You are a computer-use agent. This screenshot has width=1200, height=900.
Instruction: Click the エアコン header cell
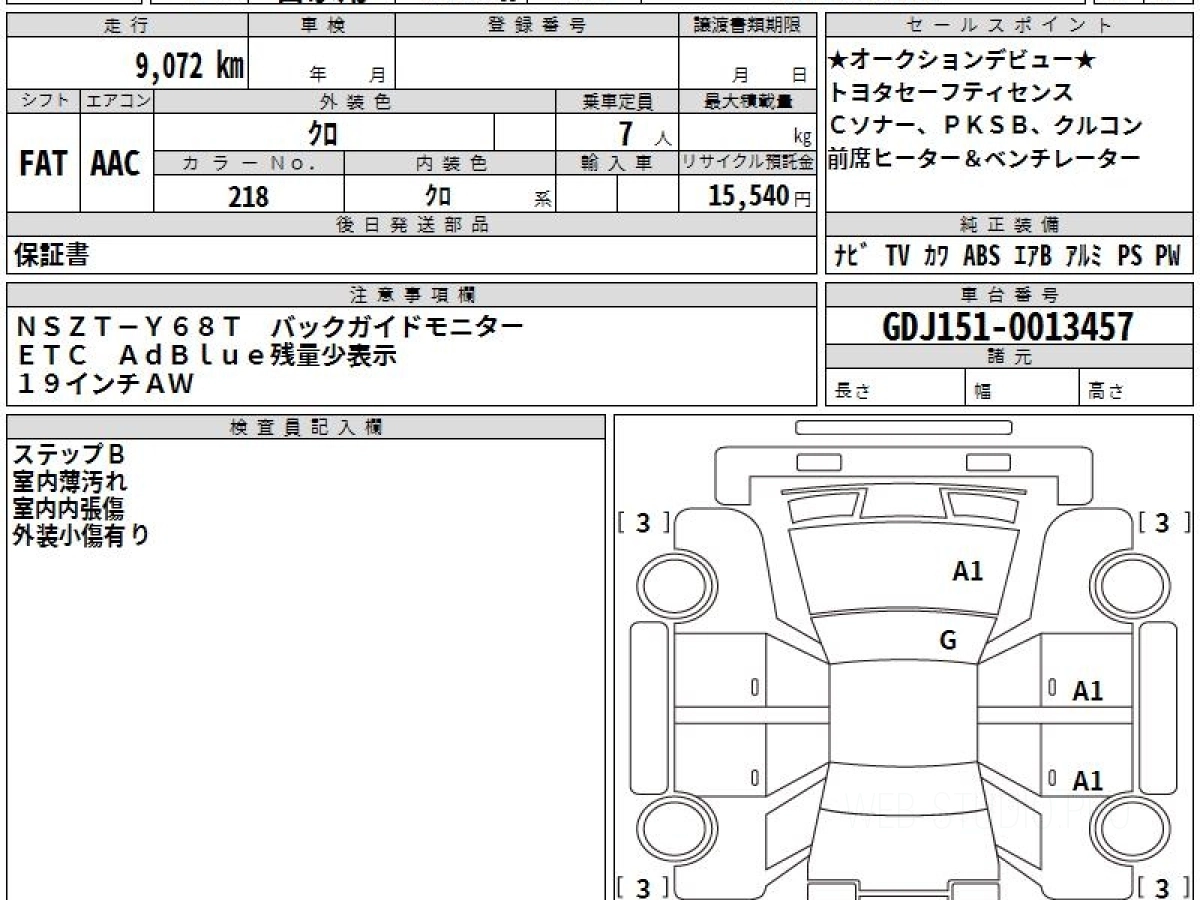(117, 101)
